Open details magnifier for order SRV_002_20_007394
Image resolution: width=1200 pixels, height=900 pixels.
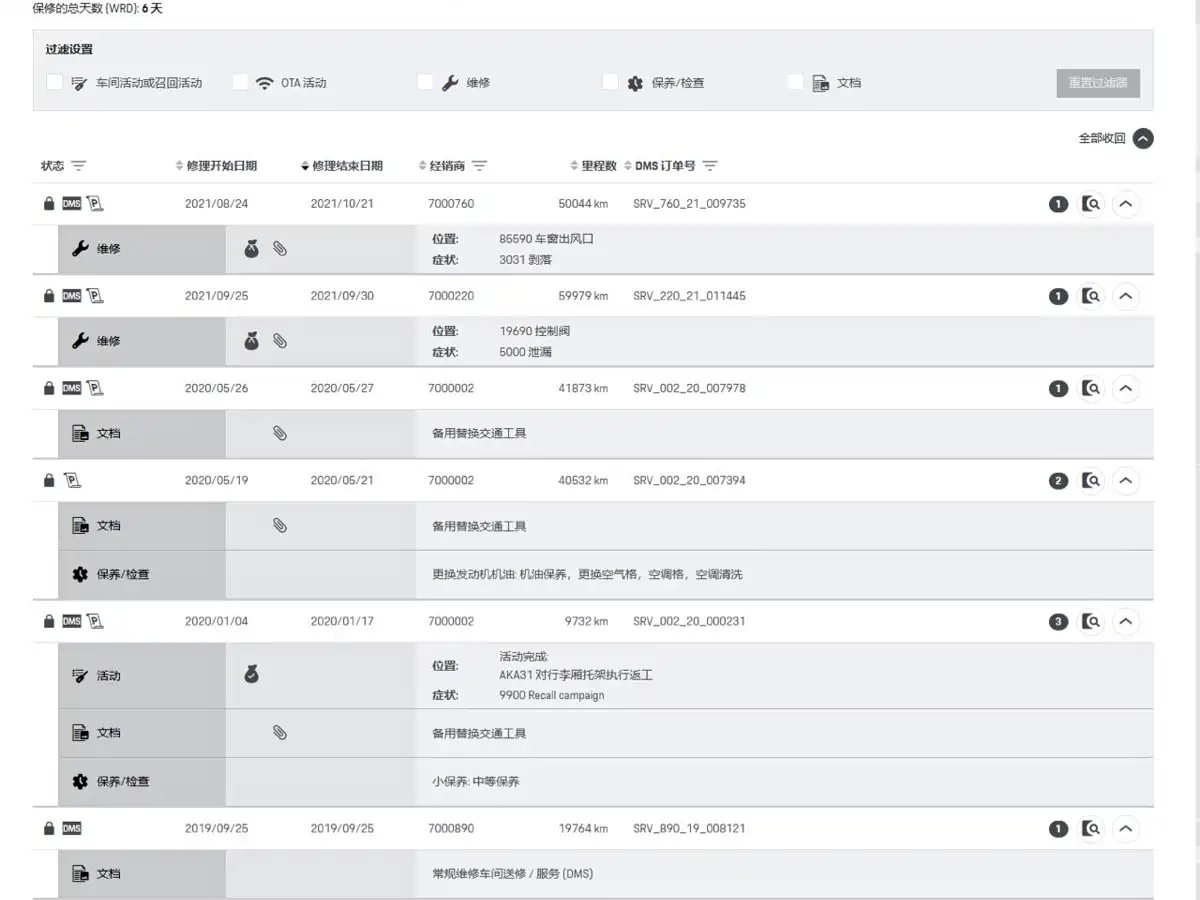(x=1091, y=481)
